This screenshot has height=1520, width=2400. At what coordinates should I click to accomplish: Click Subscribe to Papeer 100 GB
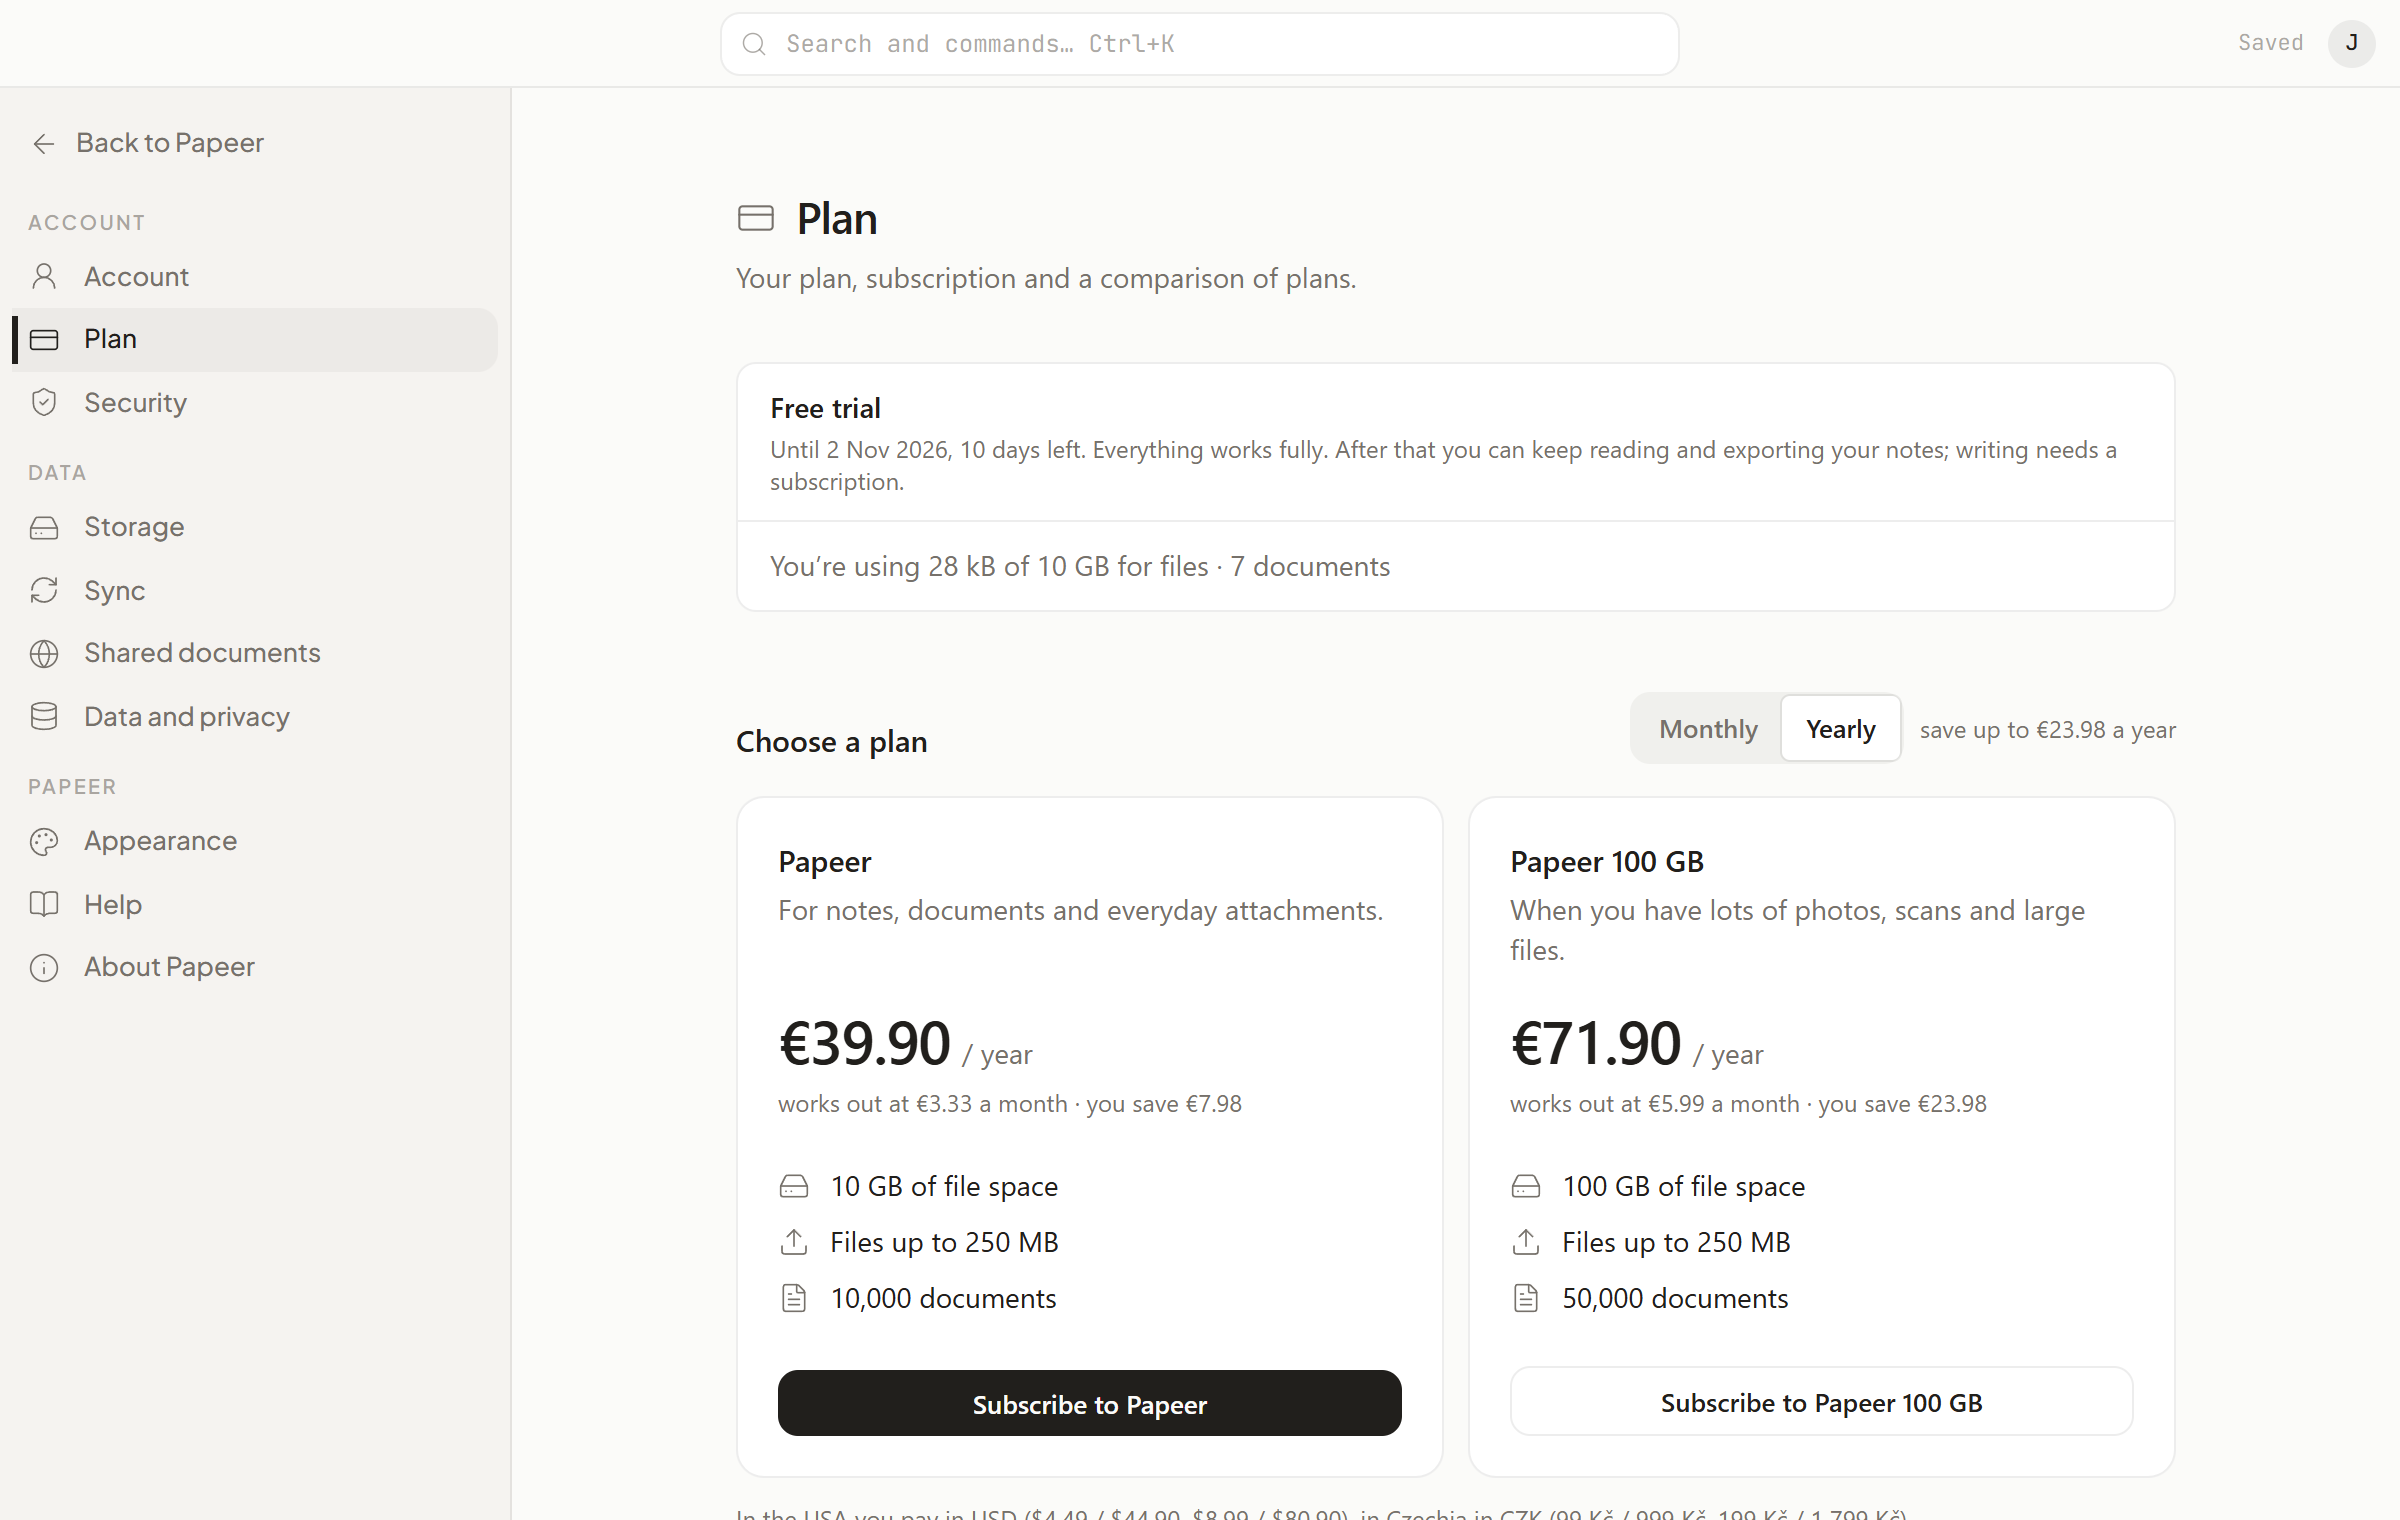pyautogui.click(x=1821, y=1402)
